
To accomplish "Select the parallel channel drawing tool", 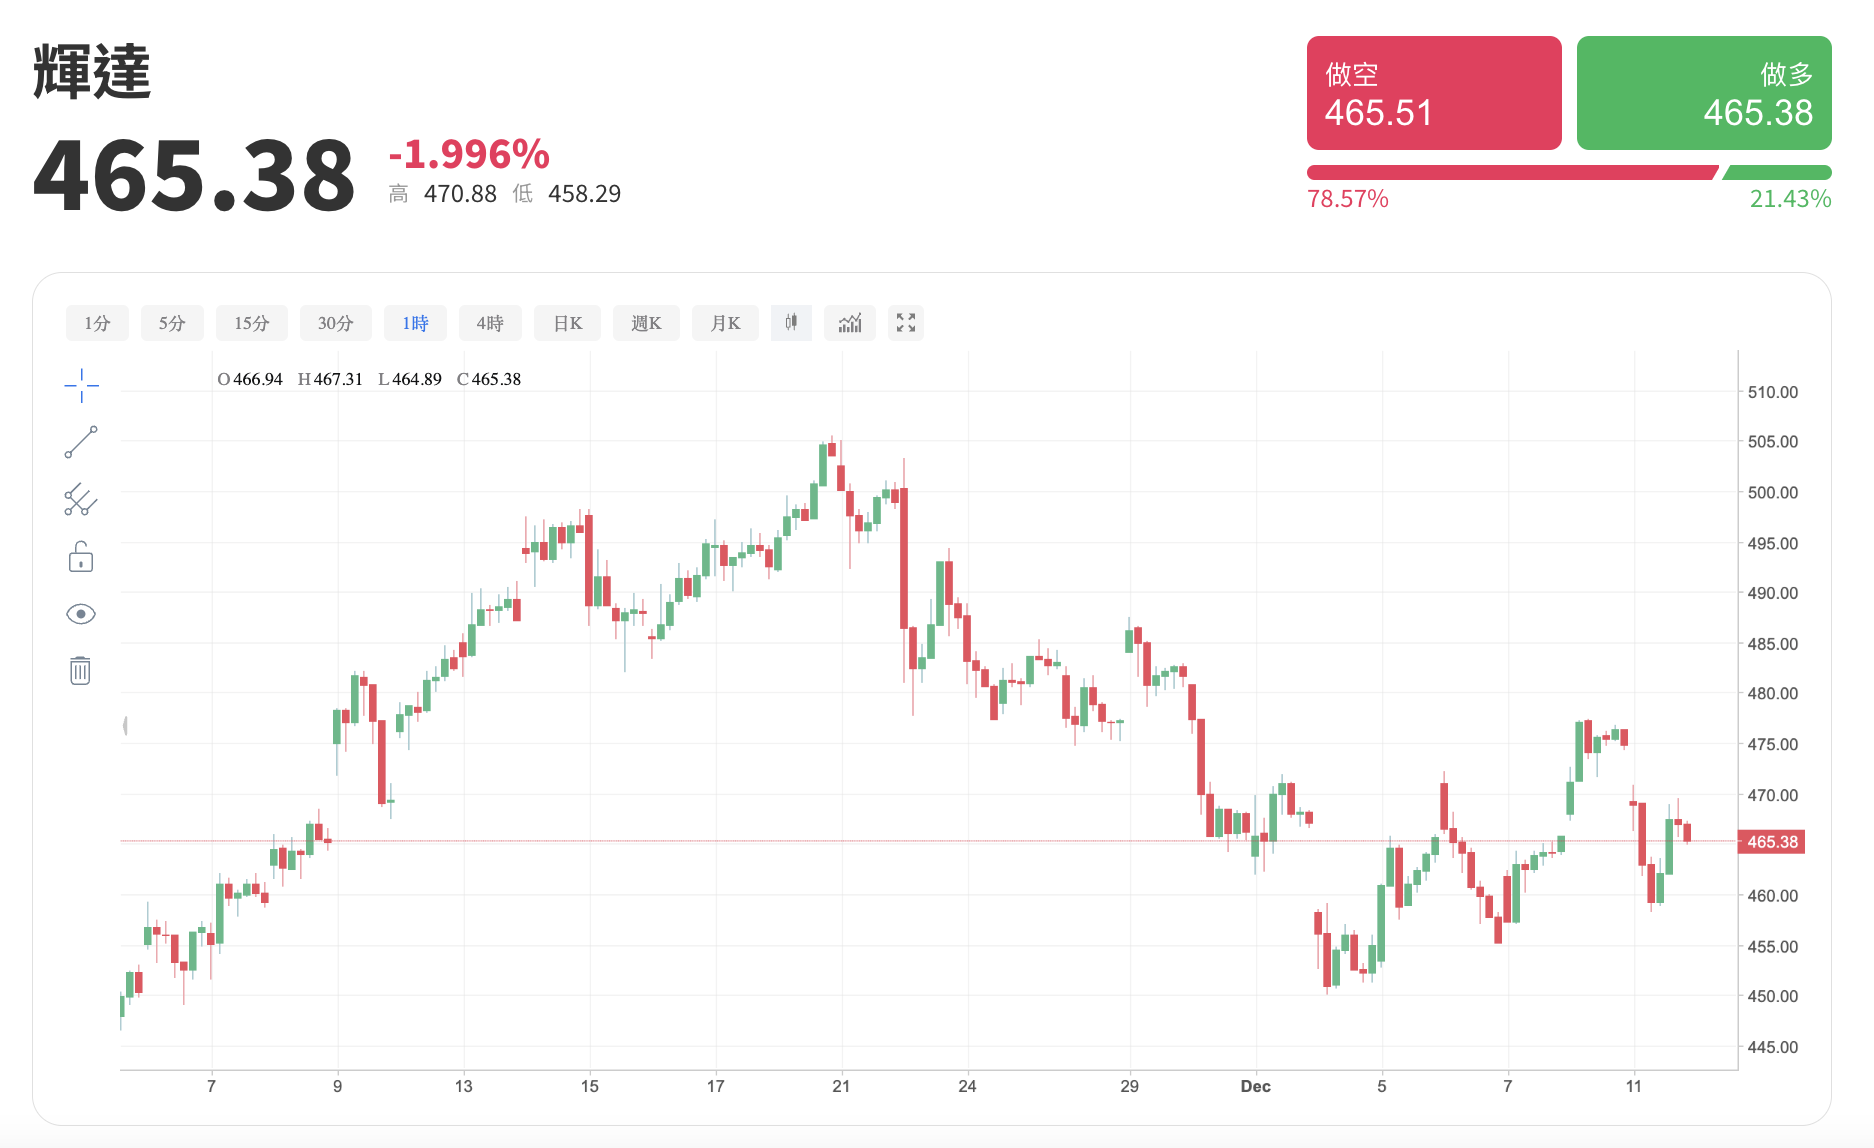I will click(x=81, y=499).
